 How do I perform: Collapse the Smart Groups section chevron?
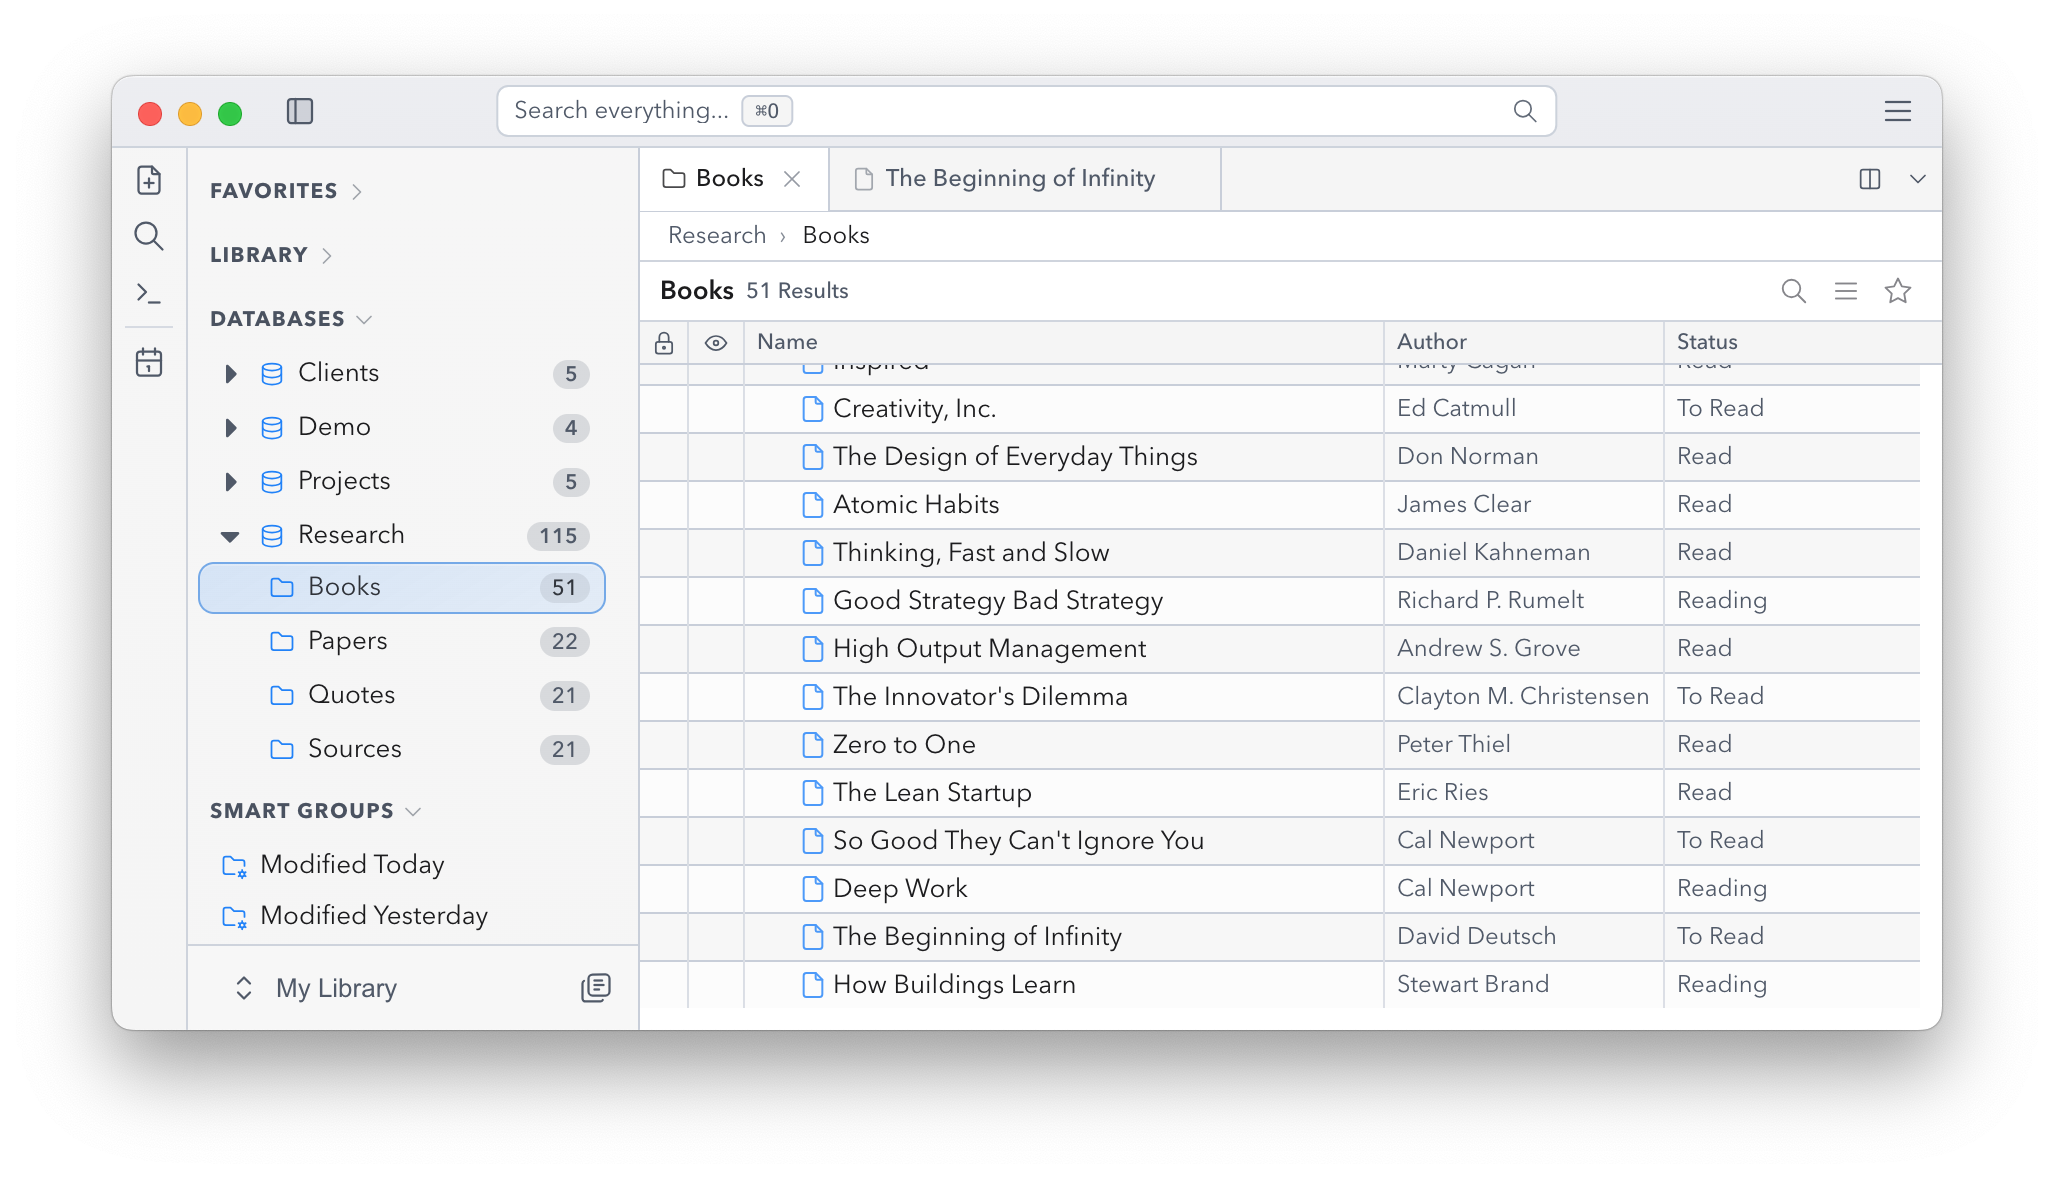tap(413, 811)
